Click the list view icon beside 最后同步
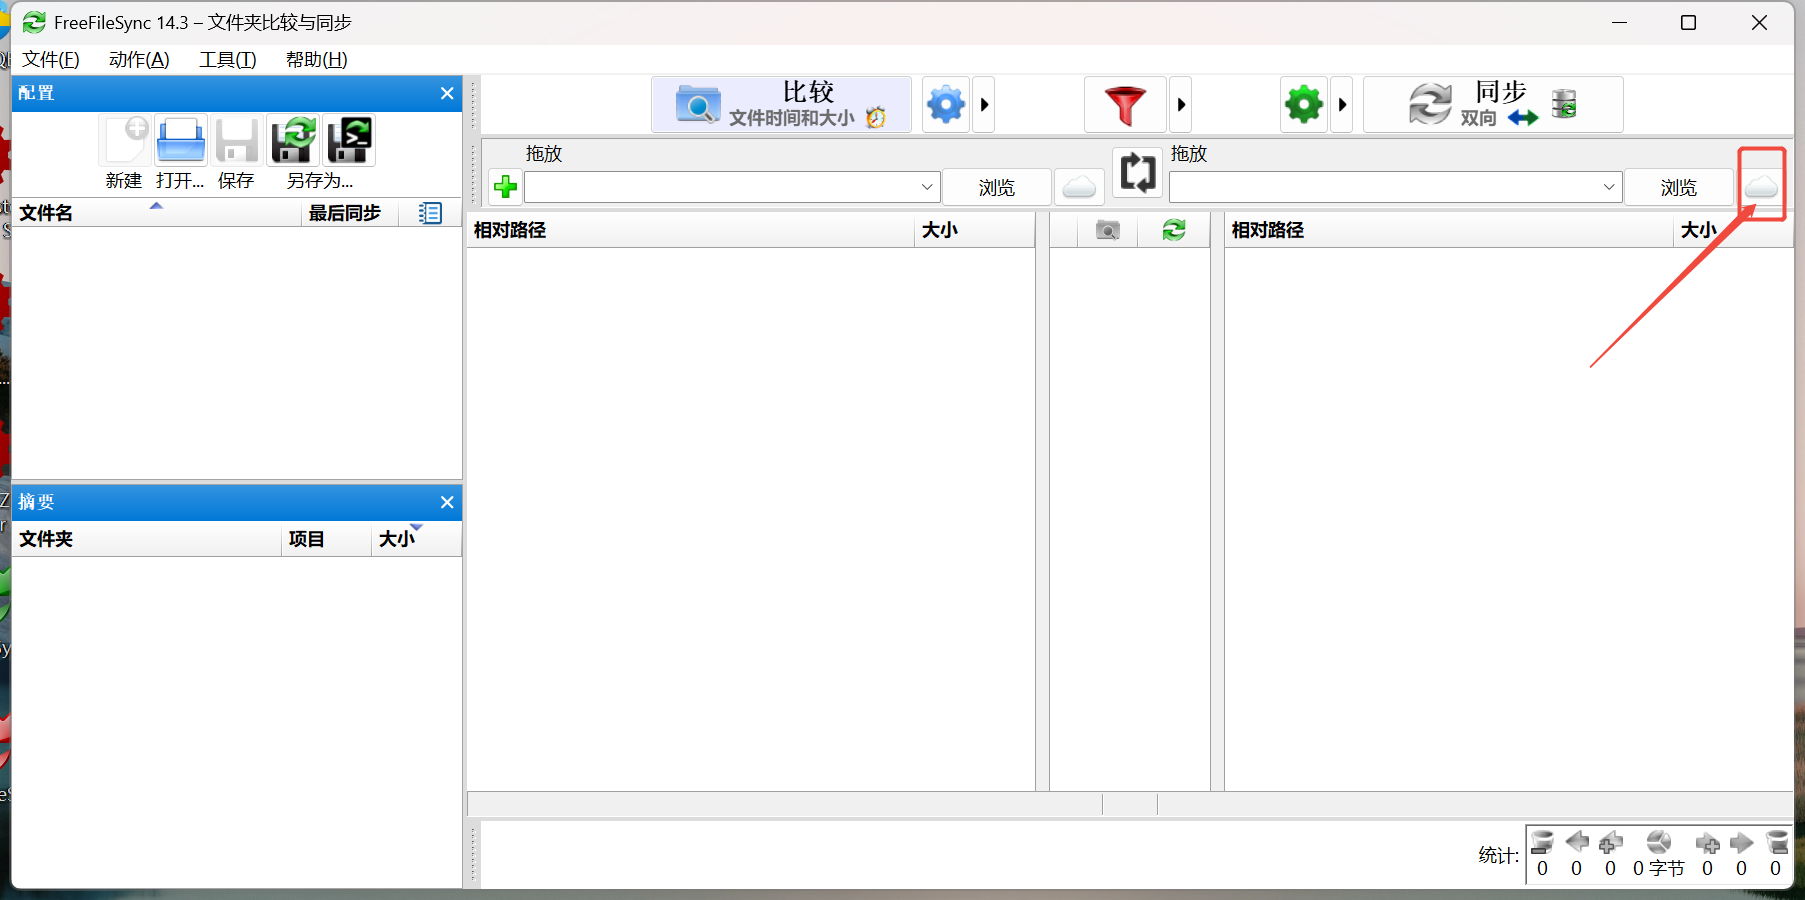 tap(430, 213)
